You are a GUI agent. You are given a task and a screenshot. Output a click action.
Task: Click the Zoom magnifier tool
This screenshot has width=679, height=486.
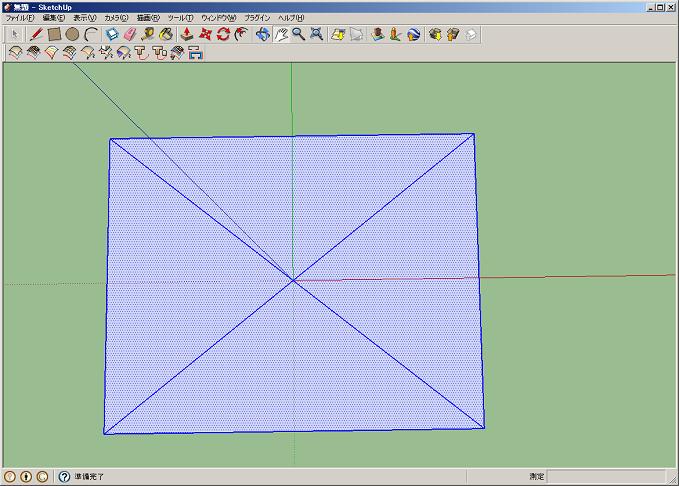click(x=298, y=34)
